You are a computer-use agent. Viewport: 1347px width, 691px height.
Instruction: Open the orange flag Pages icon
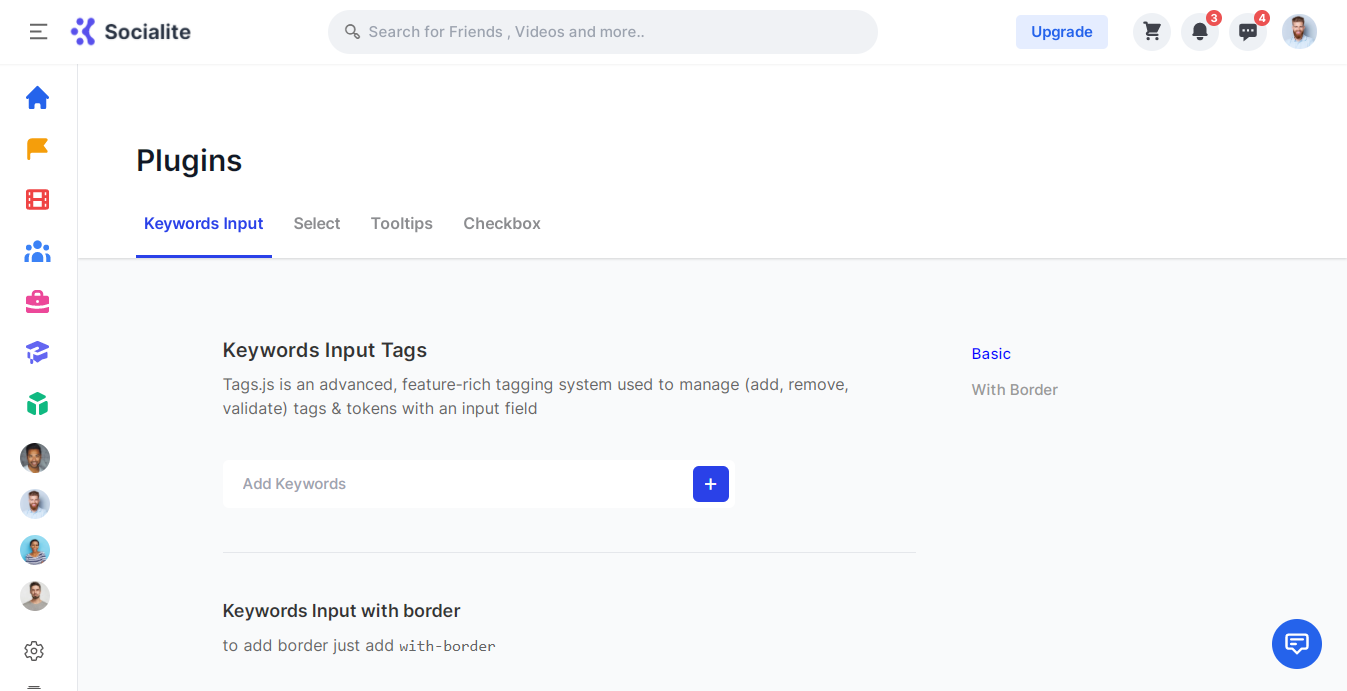click(37, 149)
